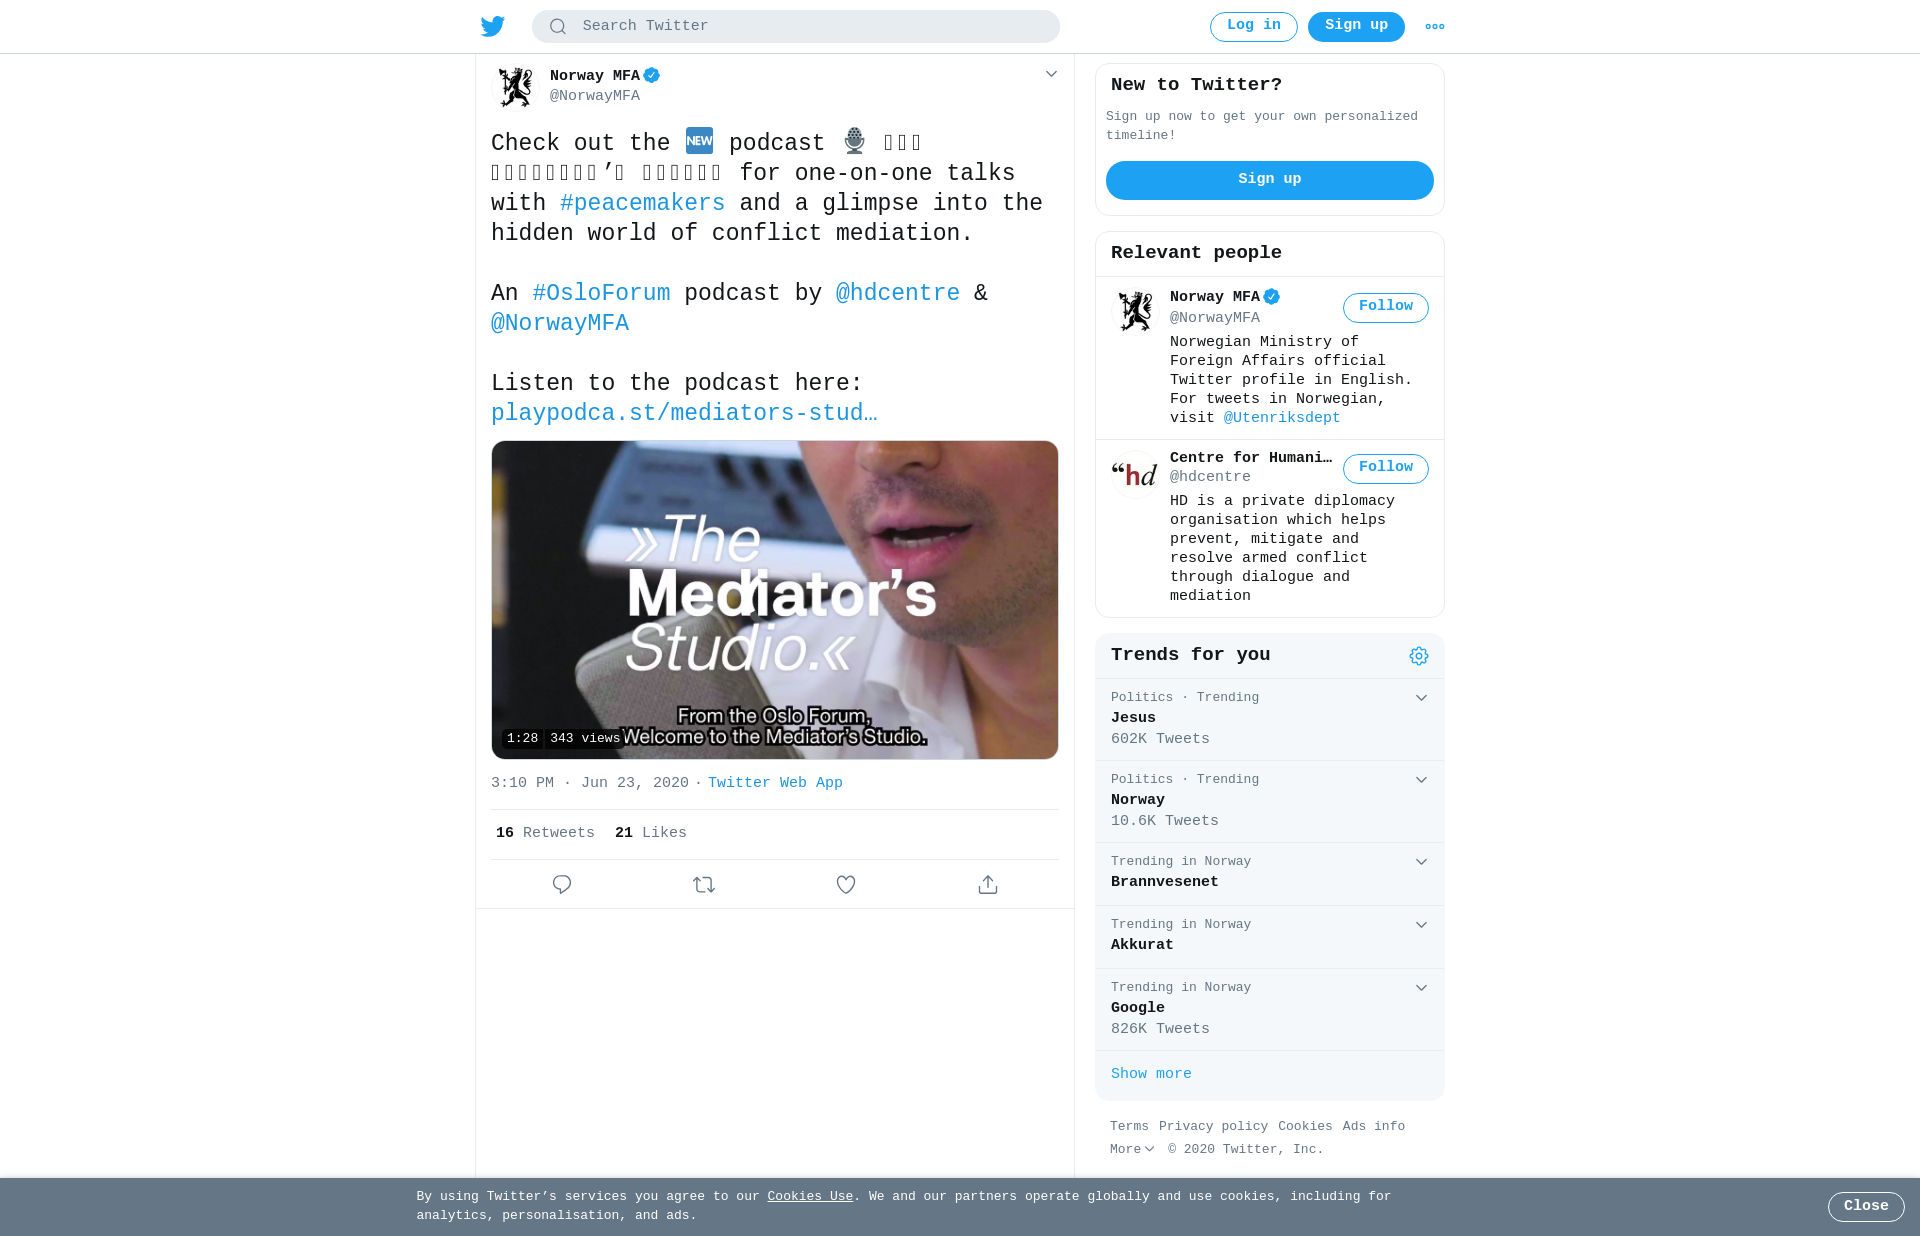Click the Log in button
Viewport: 1920px width, 1236px height.
click(1254, 27)
